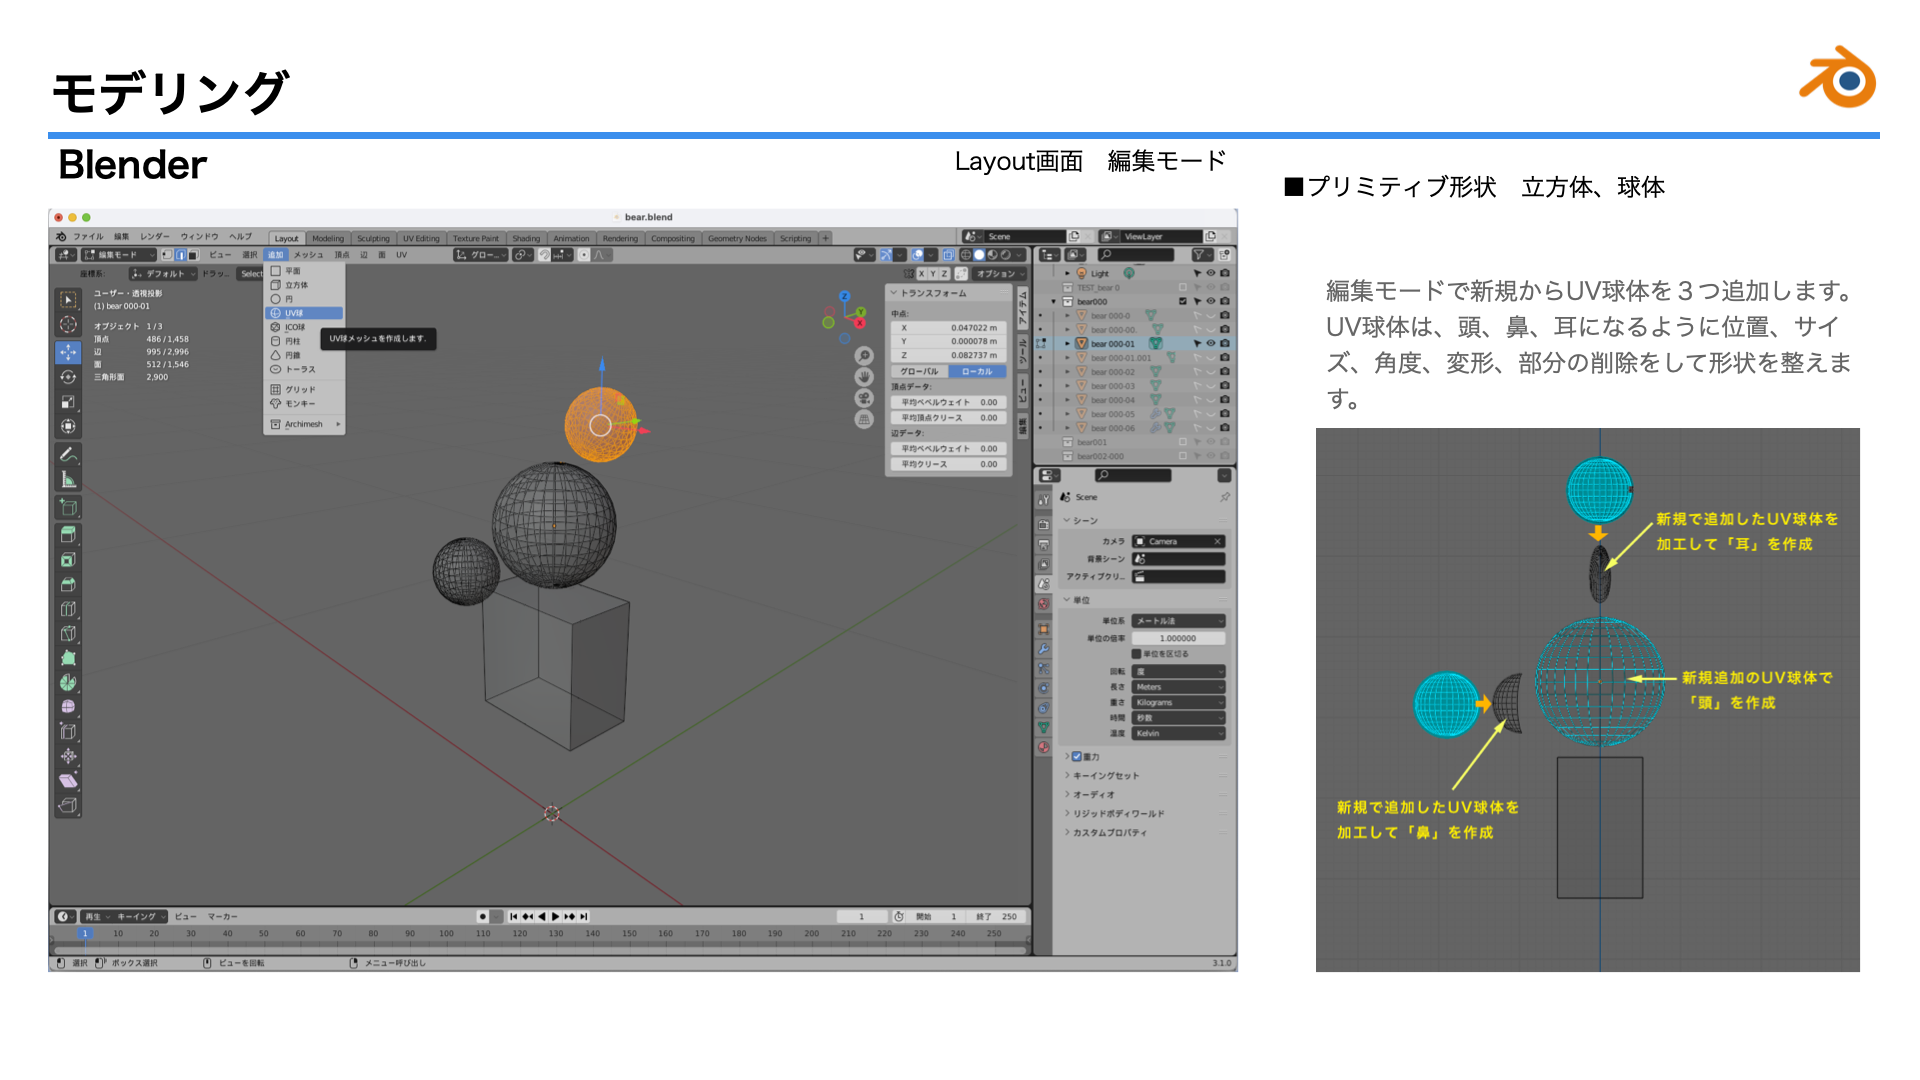Open the Object Data properties tab
The height and width of the screenshot is (1080, 1920).
tap(1043, 728)
